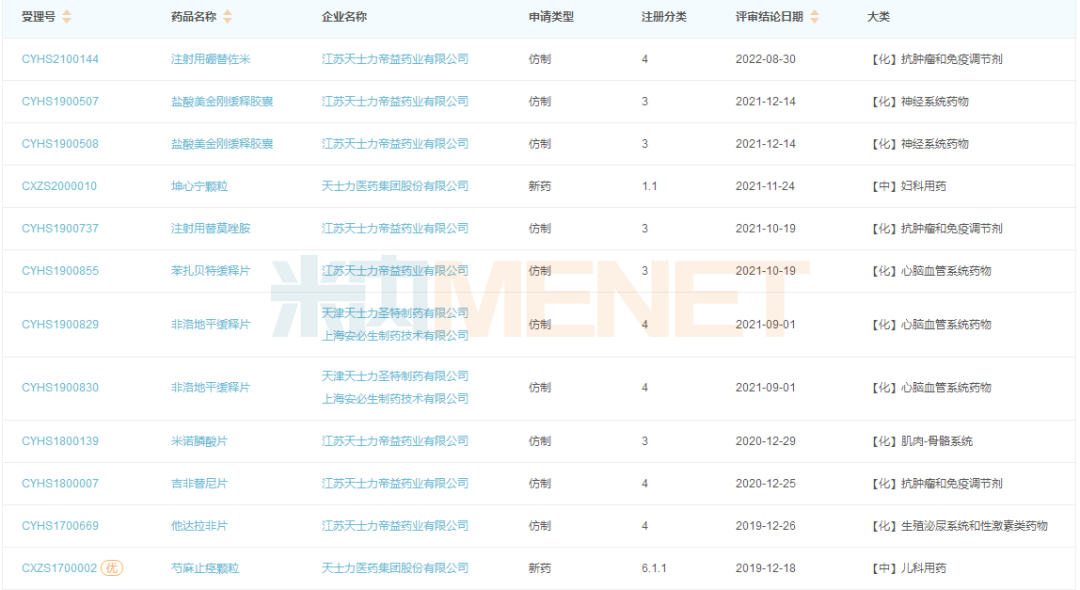The height and width of the screenshot is (590, 1080).
Task: Open acceptance number CYHS1900508
Action: [x=60, y=144]
